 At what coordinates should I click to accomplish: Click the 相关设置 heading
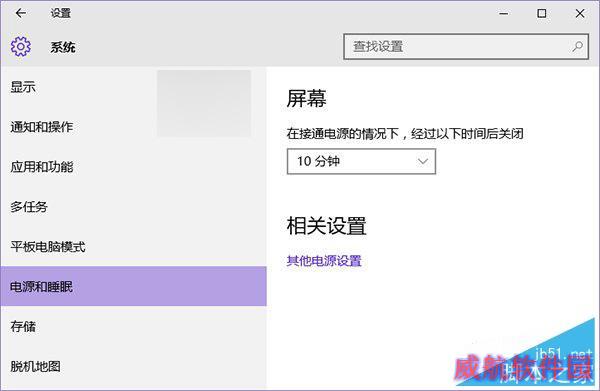[326, 226]
